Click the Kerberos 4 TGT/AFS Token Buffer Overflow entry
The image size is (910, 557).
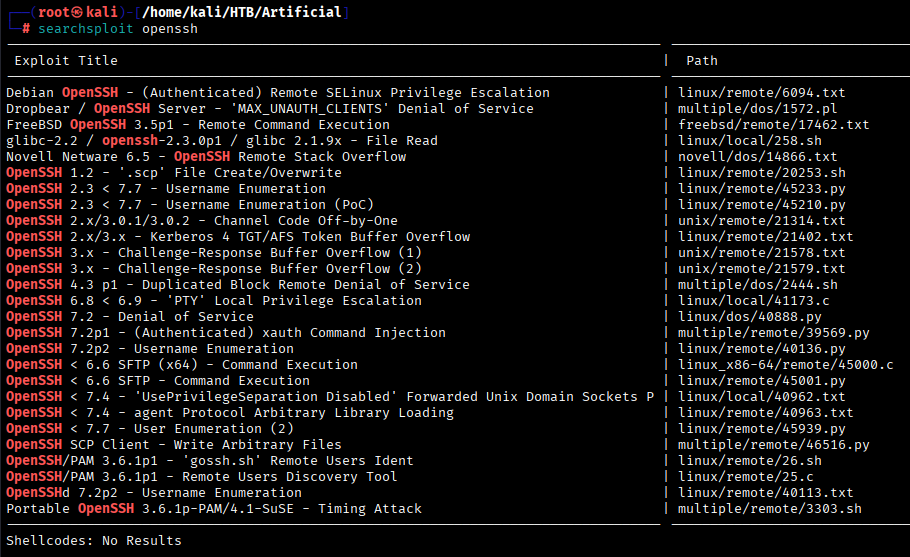[238, 237]
